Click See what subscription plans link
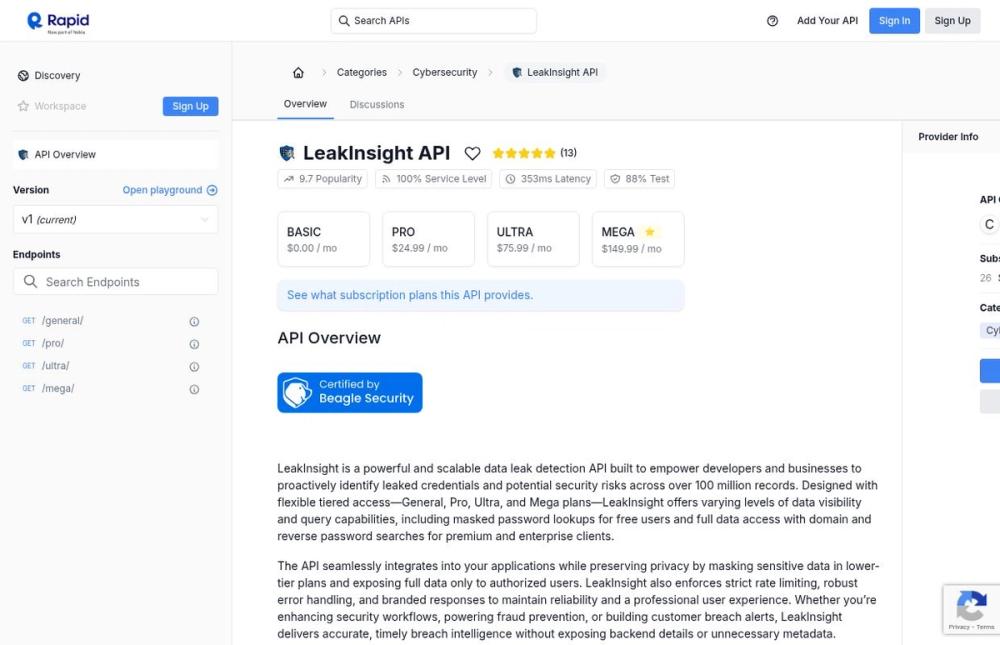The width and height of the screenshot is (1000, 645). pyautogui.click(x=410, y=295)
